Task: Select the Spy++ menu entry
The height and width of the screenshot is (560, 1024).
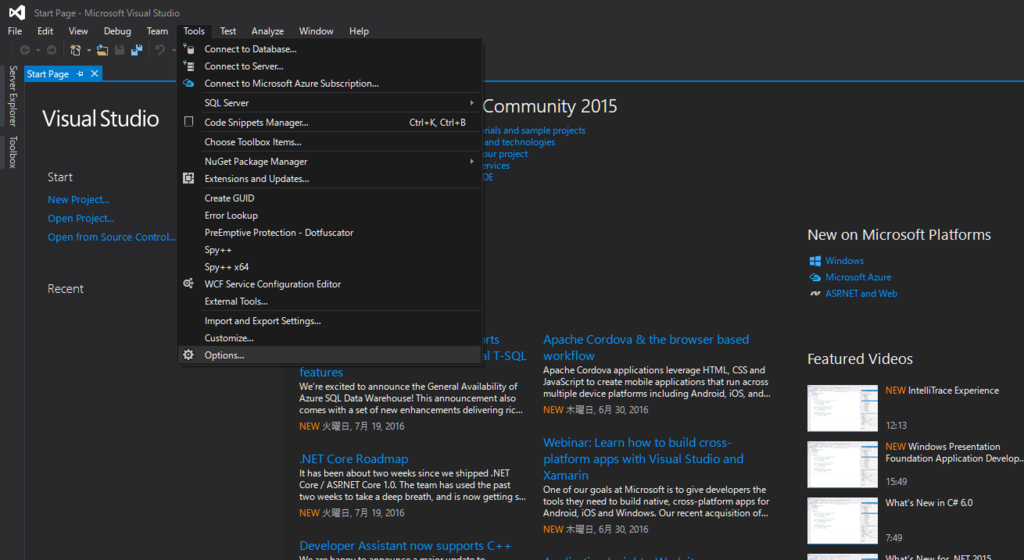Action: tap(330, 250)
